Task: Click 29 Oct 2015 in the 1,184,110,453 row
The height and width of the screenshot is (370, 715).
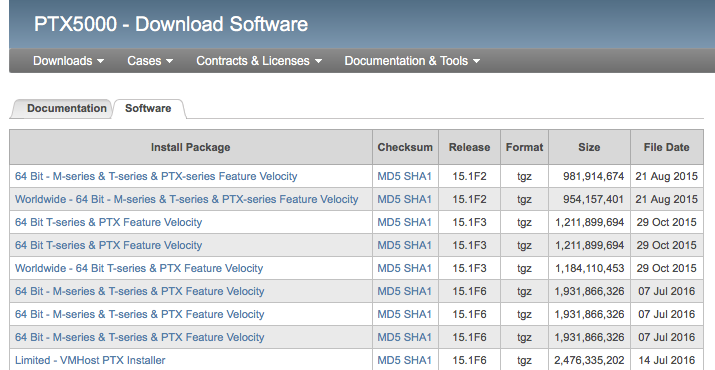Action: (667, 268)
